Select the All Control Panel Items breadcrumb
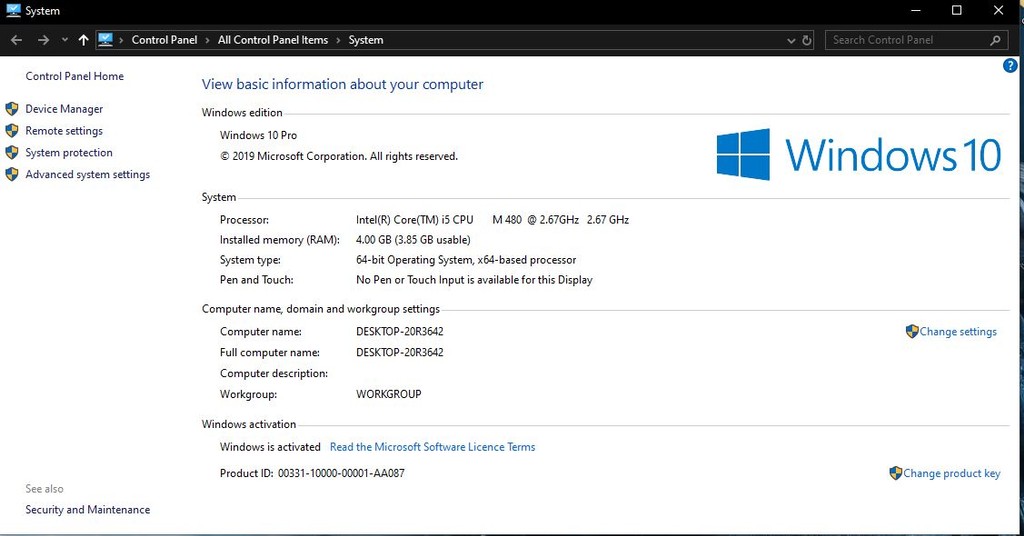The height and width of the screenshot is (536, 1024). tap(272, 40)
